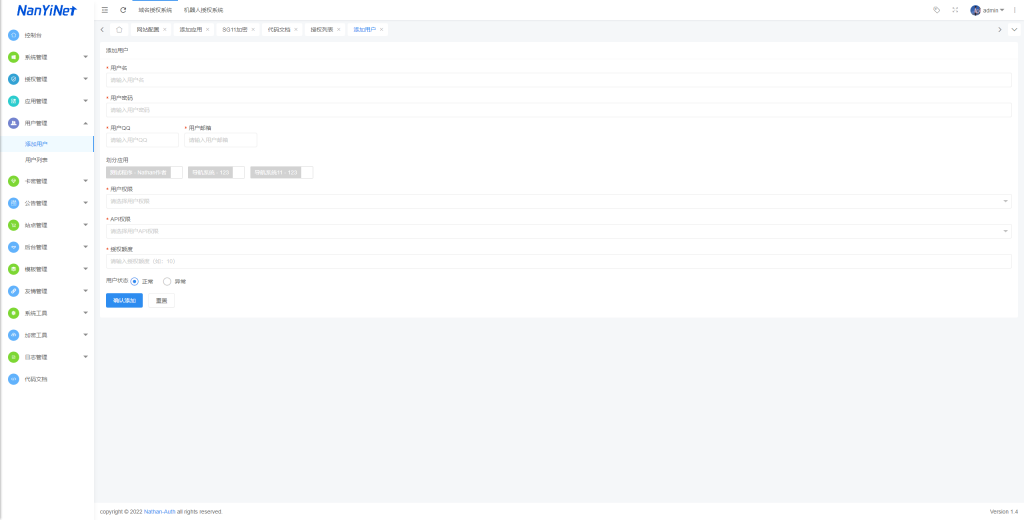Click the tag icon in header
Viewport: 1024px width, 520px height.
point(936,10)
